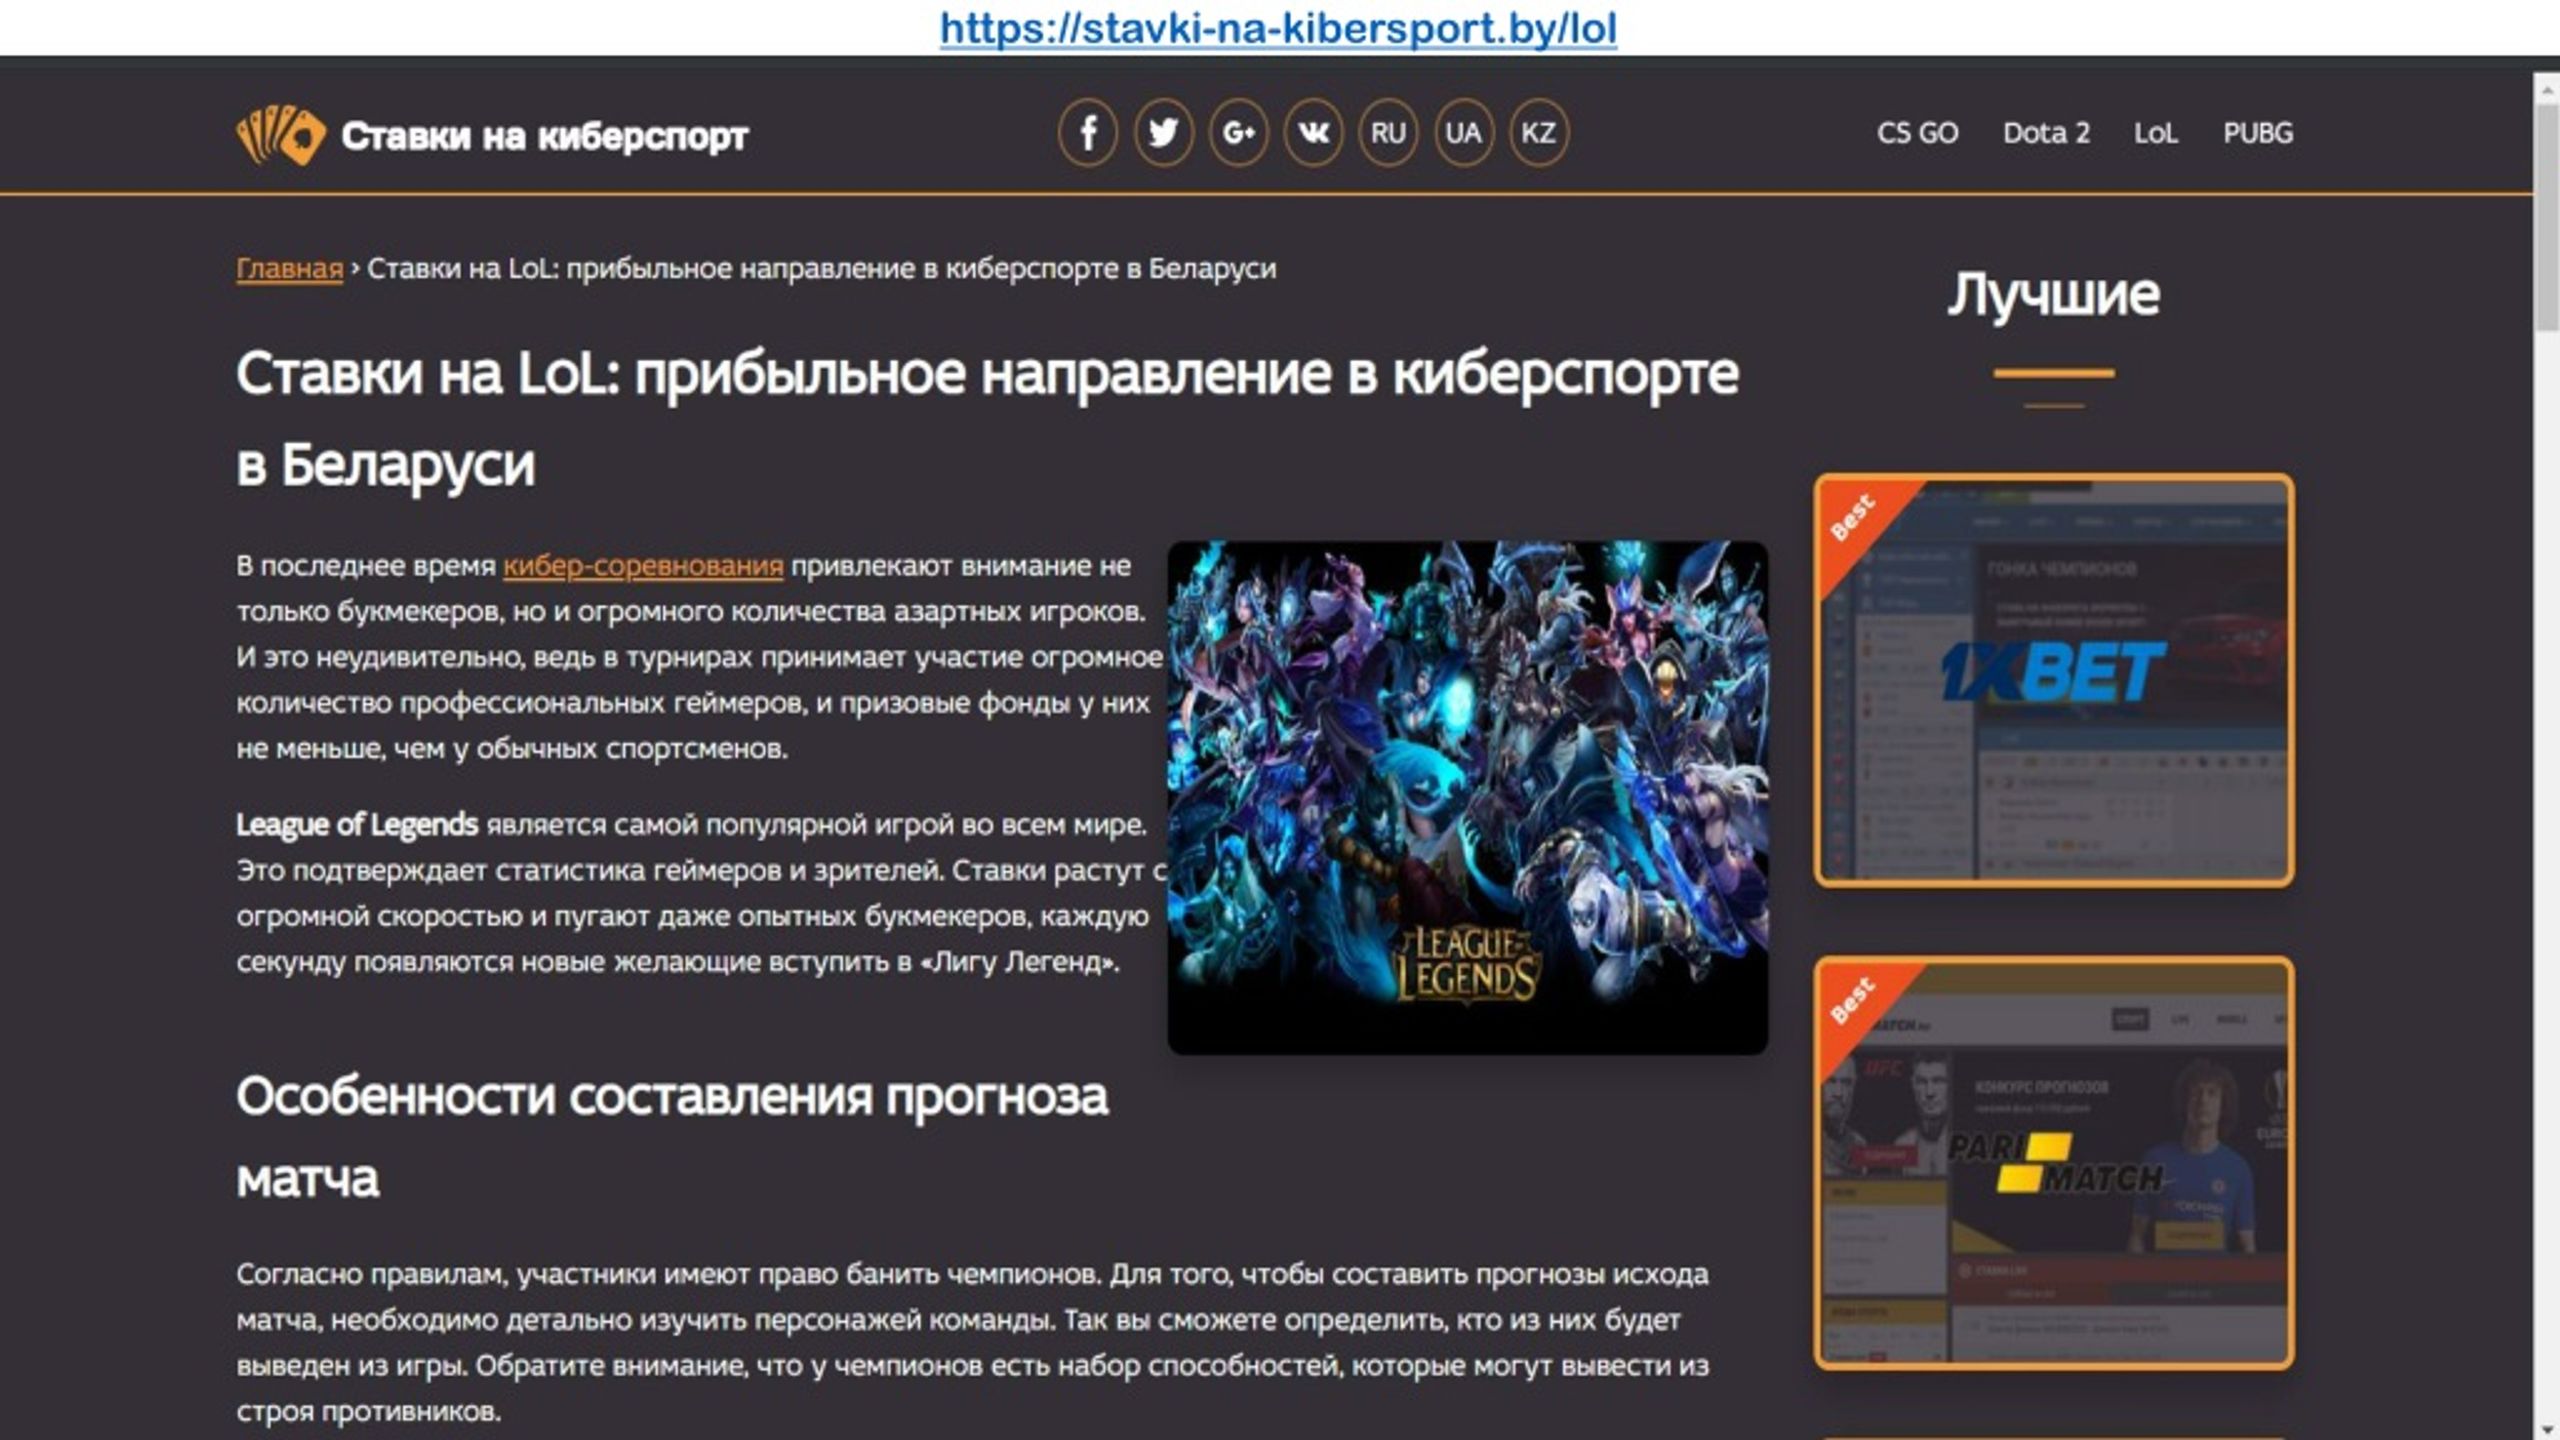Share via the Google Plus icon

[x=1238, y=133]
